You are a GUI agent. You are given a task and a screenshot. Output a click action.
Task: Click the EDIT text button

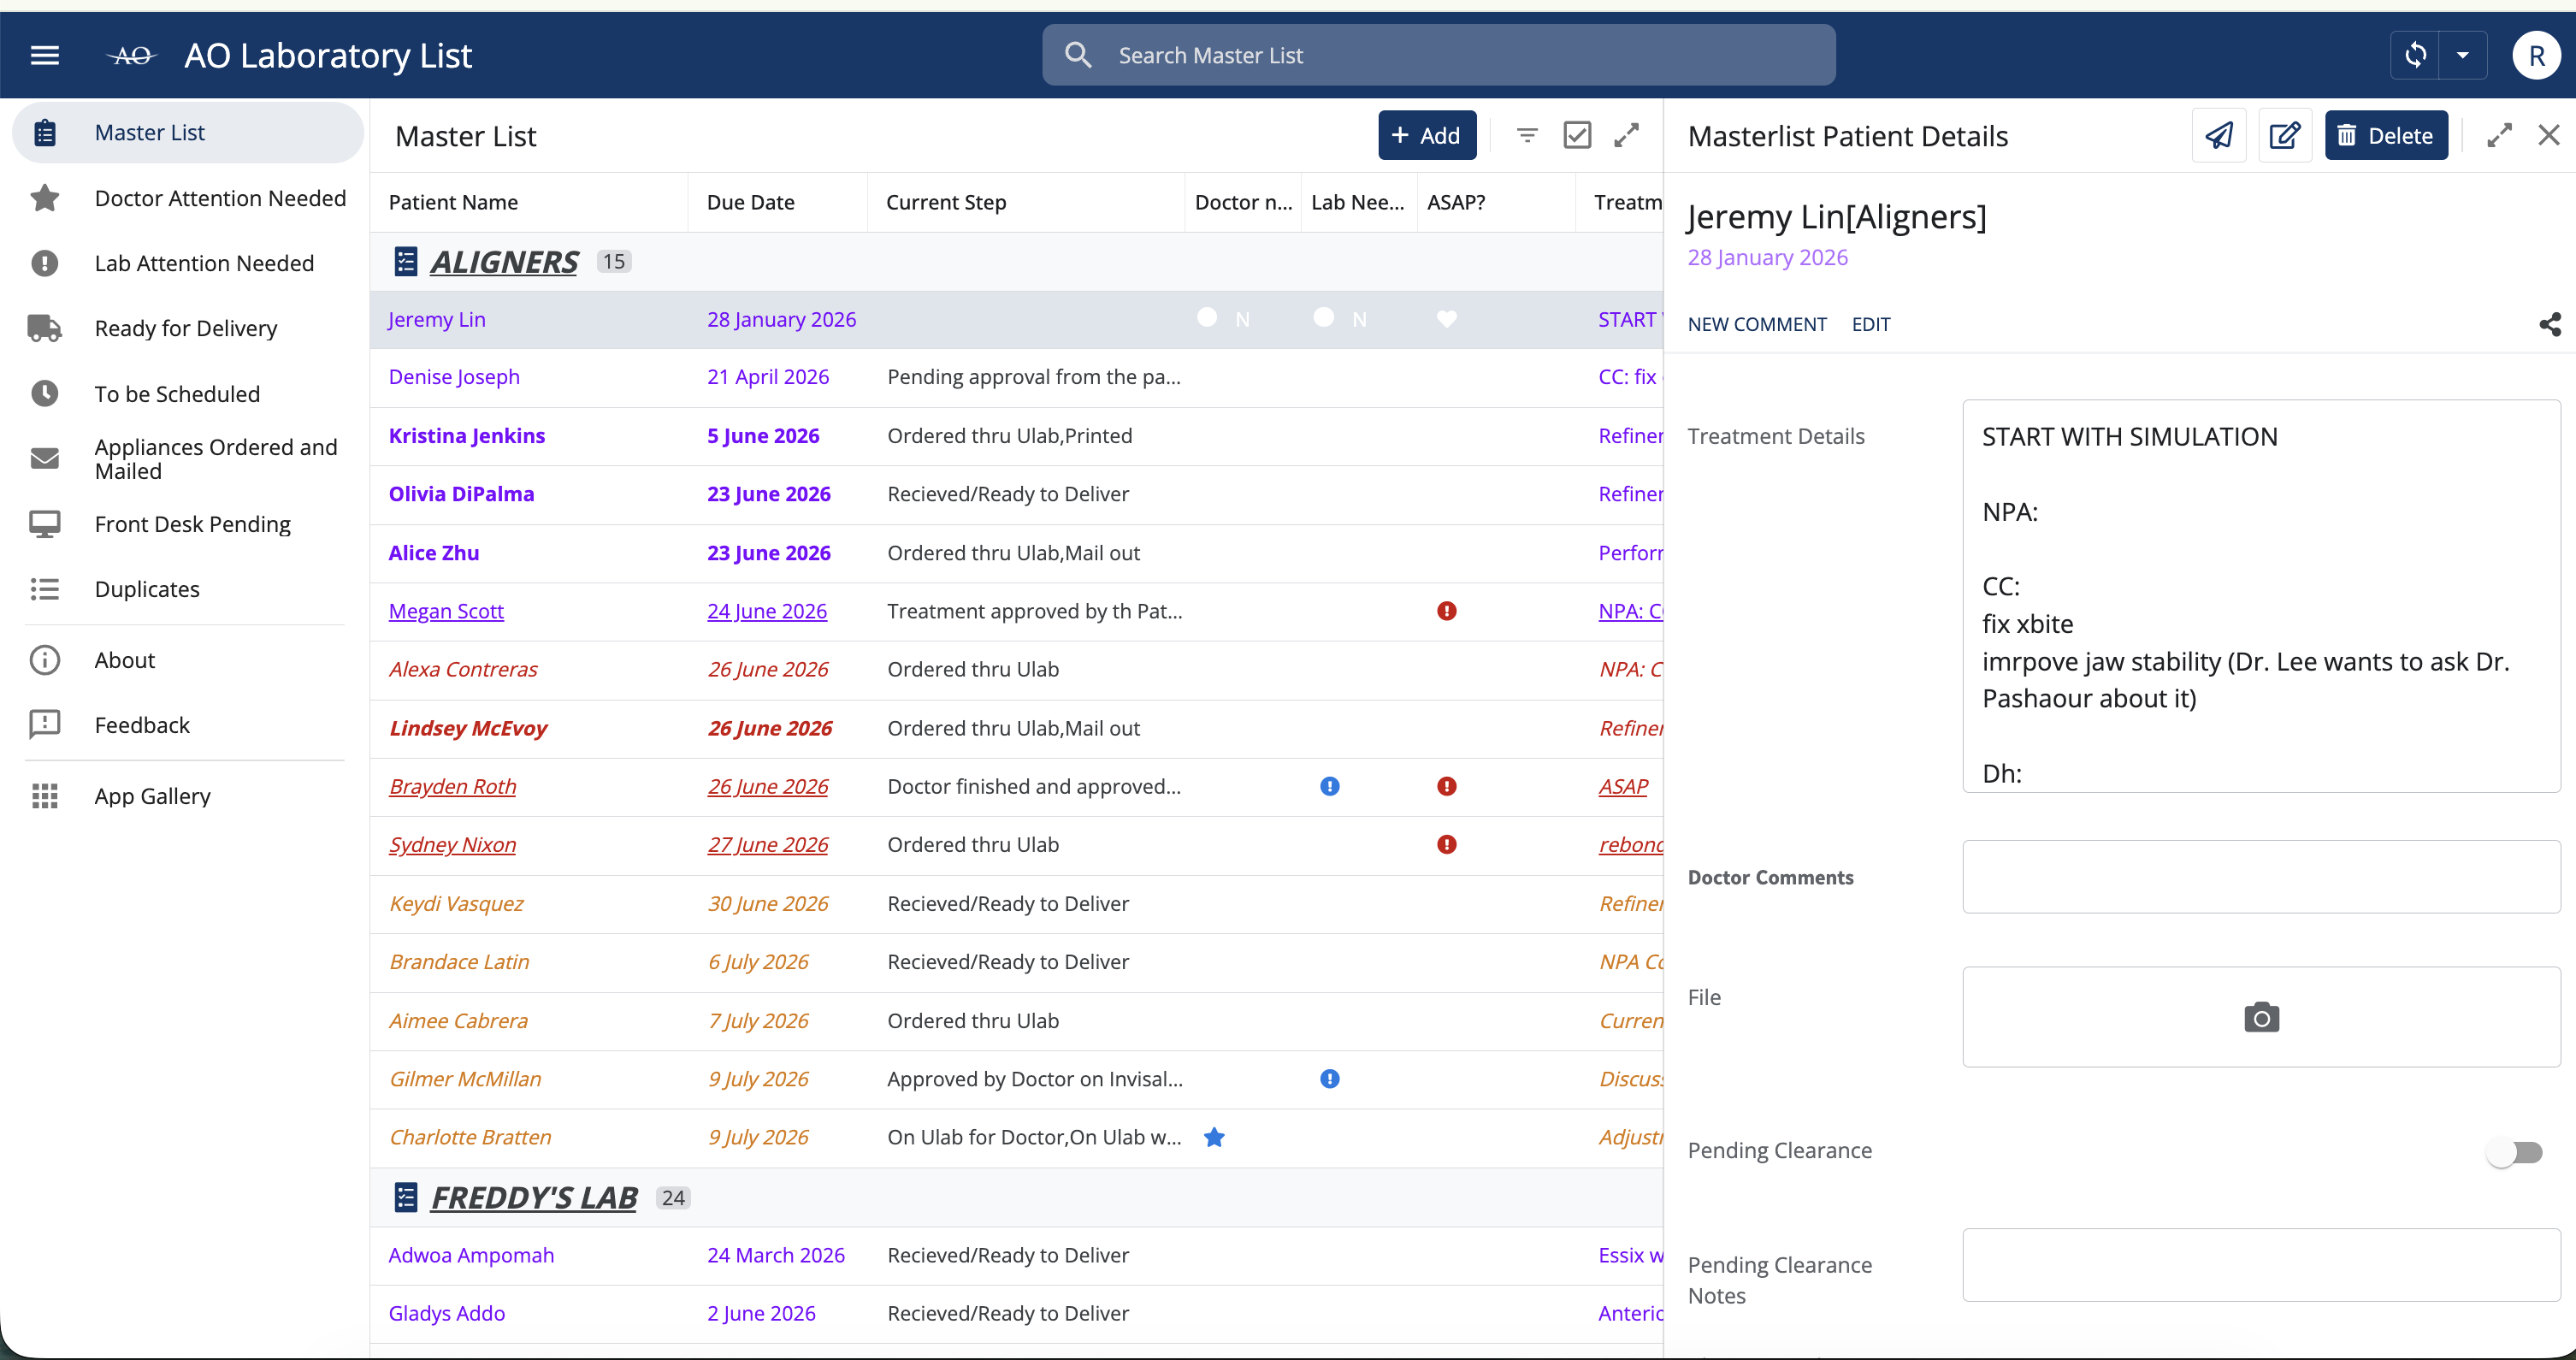pyautogui.click(x=1871, y=324)
